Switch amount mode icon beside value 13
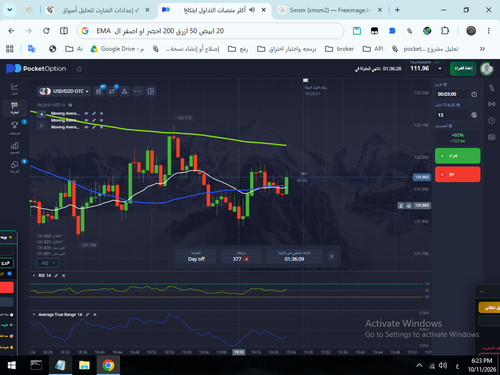This screenshot has height=375, width=500. click(474, 115)
